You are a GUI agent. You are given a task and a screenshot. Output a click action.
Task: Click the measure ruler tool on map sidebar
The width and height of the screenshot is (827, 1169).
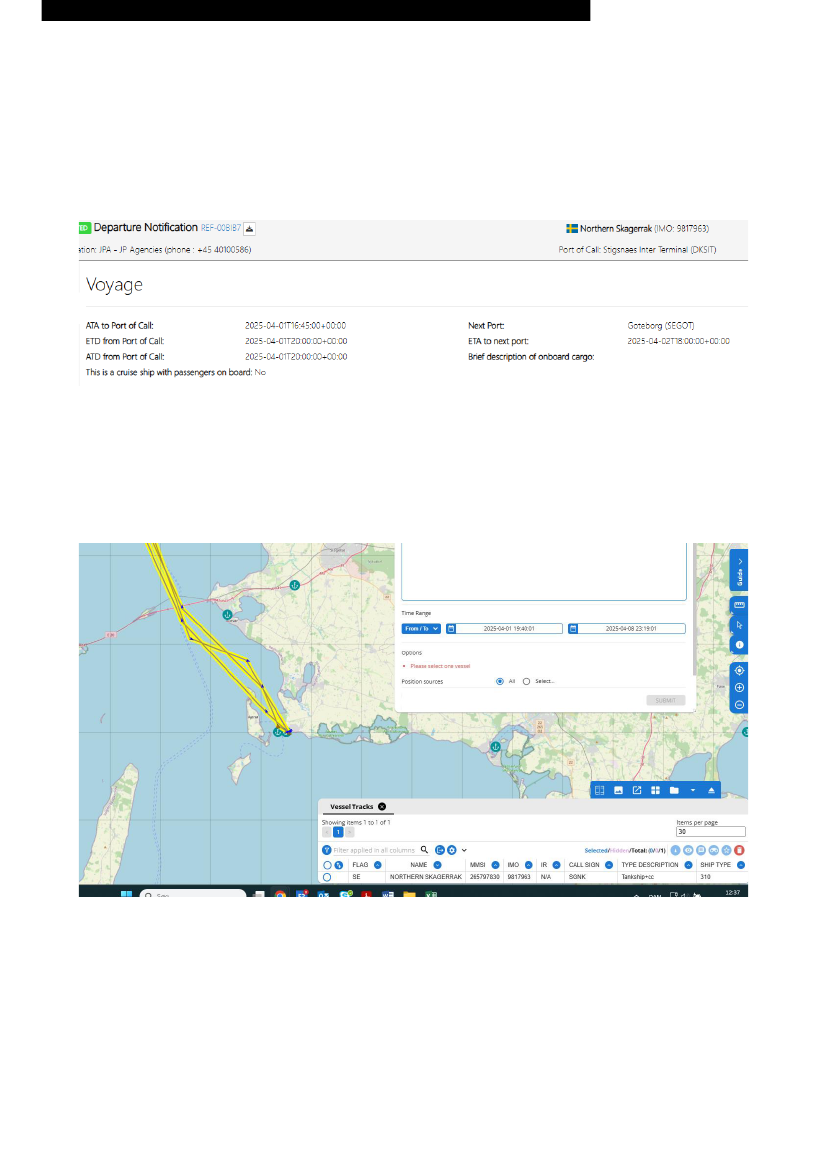pyautogui.click(x=739, y=605)
